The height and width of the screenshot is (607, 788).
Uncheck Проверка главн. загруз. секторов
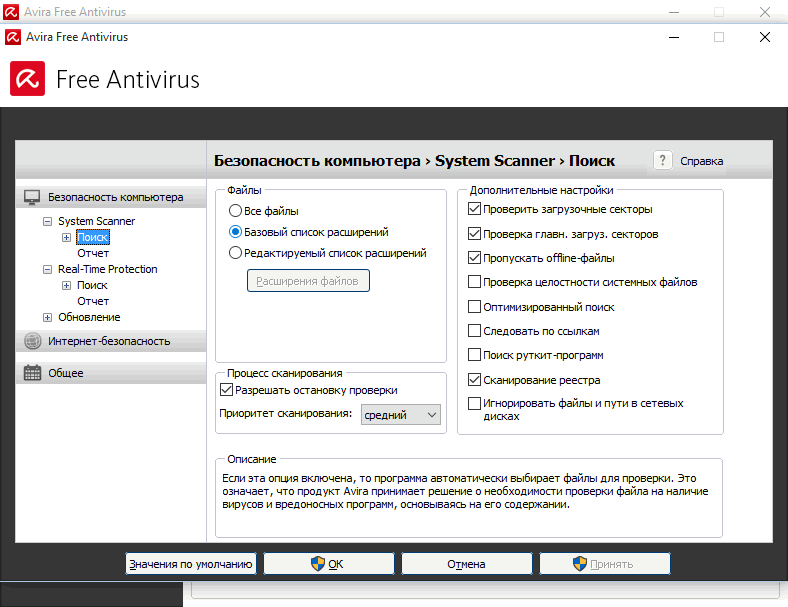coord(474,234)
